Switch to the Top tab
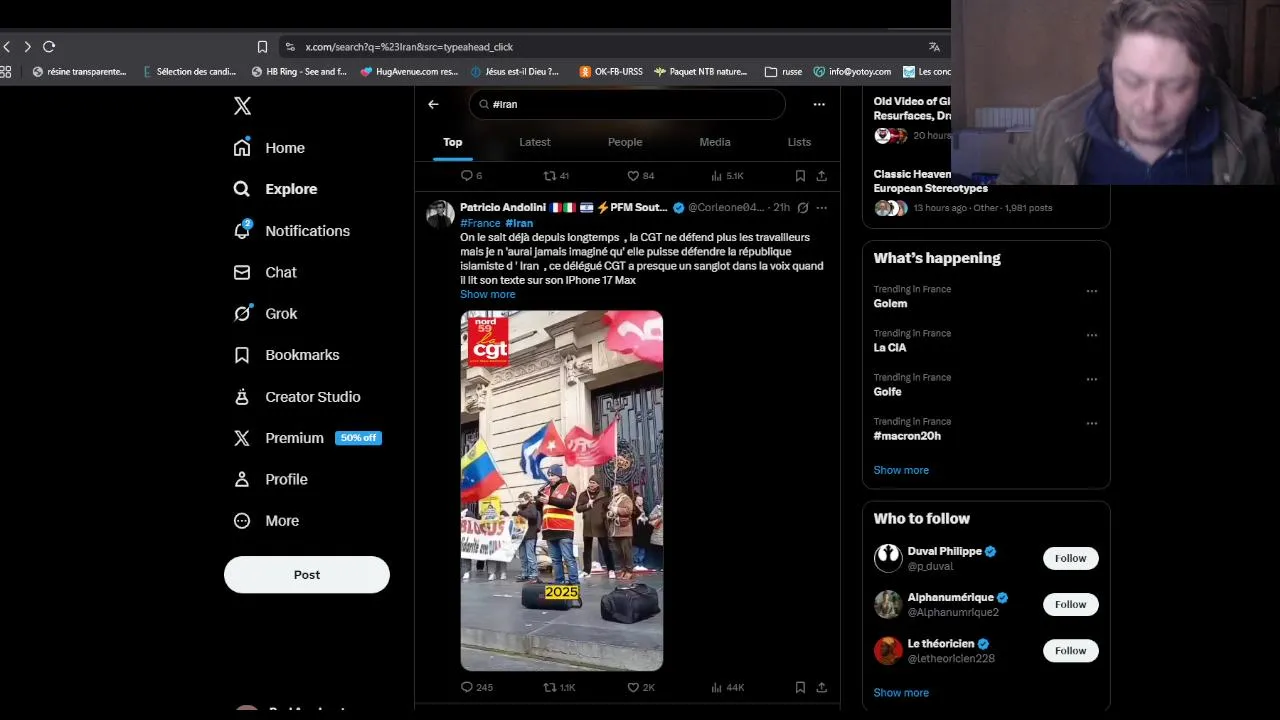Viewport: 1280px width, 720px height. click(x=453, y=142)
